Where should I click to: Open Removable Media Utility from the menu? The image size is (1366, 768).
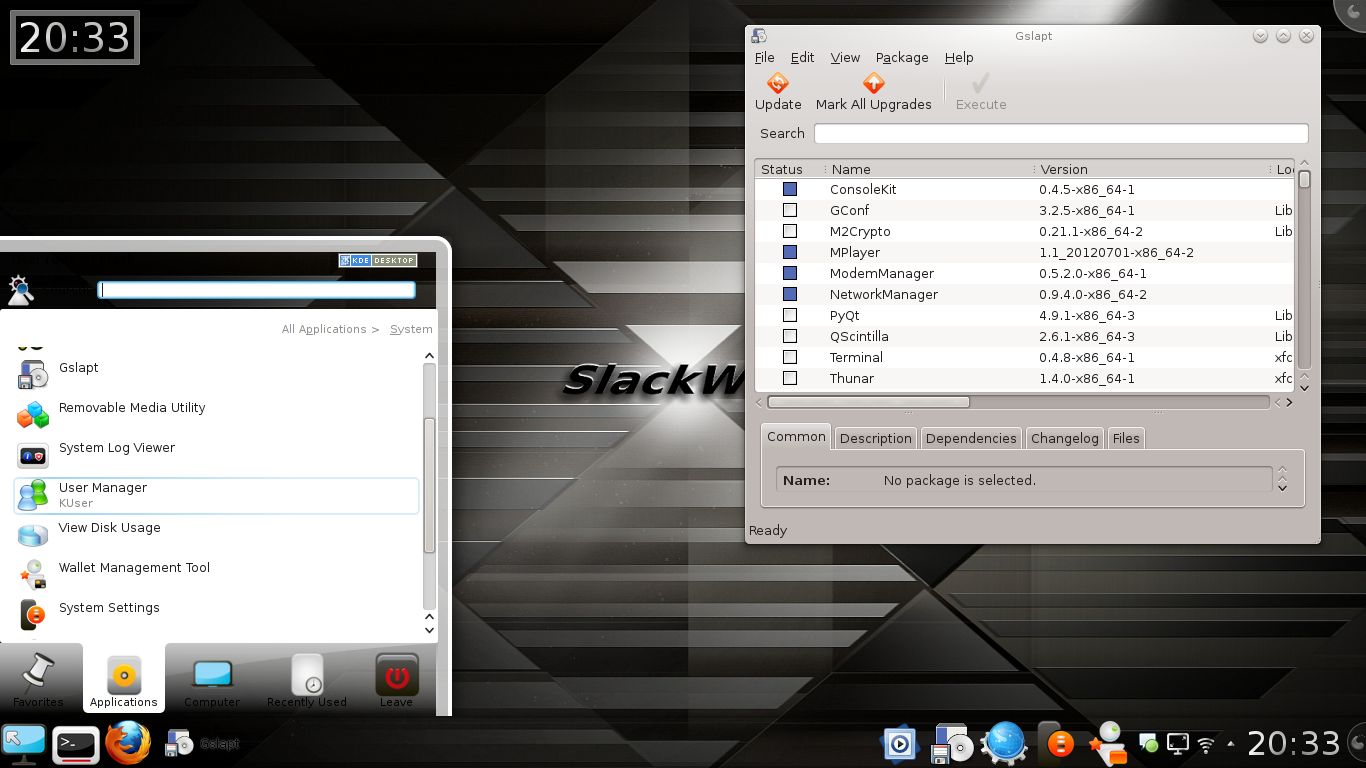[215, 414]
